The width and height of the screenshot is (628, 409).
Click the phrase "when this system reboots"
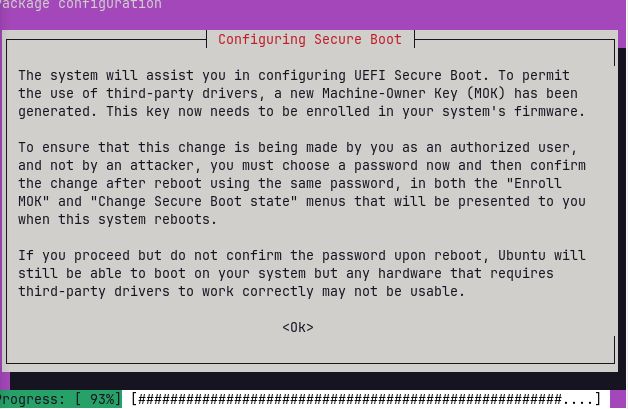(106, 219)
